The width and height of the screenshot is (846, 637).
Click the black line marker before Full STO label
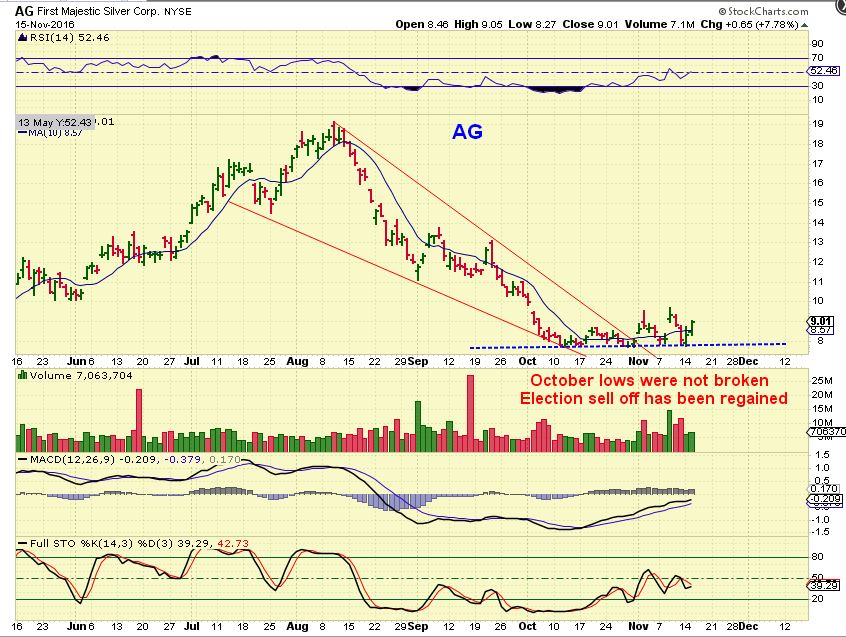(x=22, y=543)
